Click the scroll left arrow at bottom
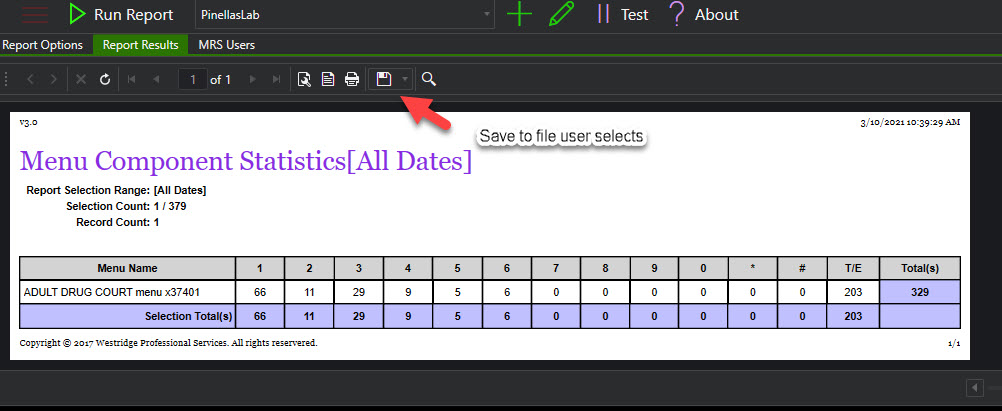Screen dimensions: 1002x411 point(973,388)
